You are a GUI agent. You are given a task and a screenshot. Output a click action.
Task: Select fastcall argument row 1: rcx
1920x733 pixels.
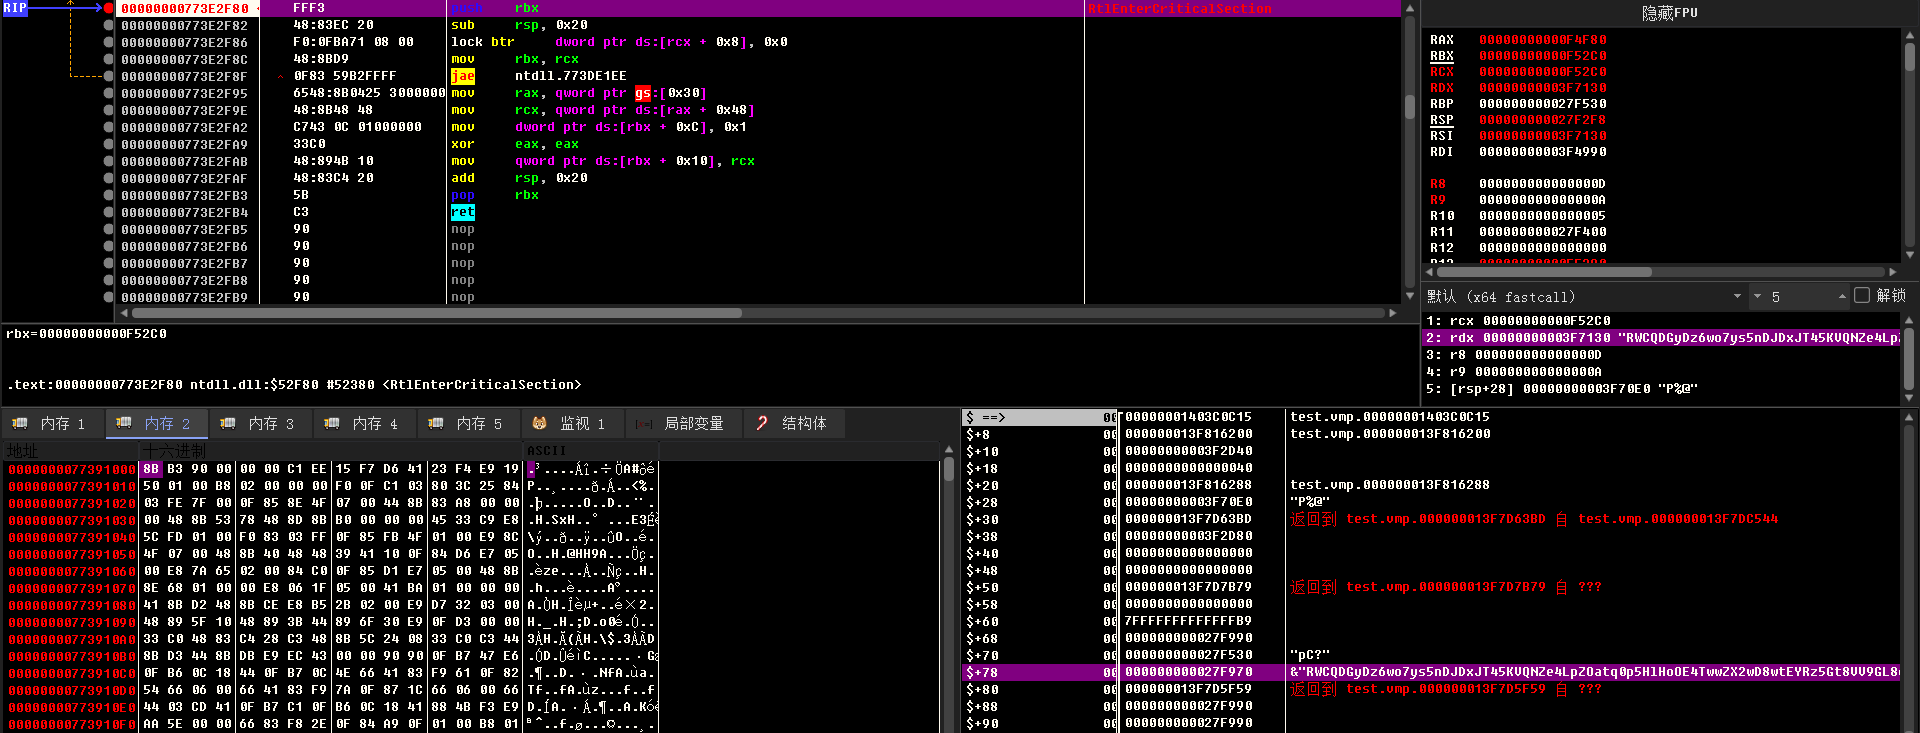point(1661,321)
